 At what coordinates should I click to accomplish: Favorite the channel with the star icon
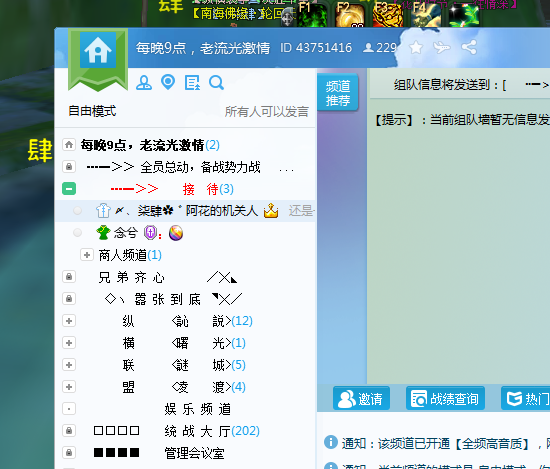tap(416, 47)
